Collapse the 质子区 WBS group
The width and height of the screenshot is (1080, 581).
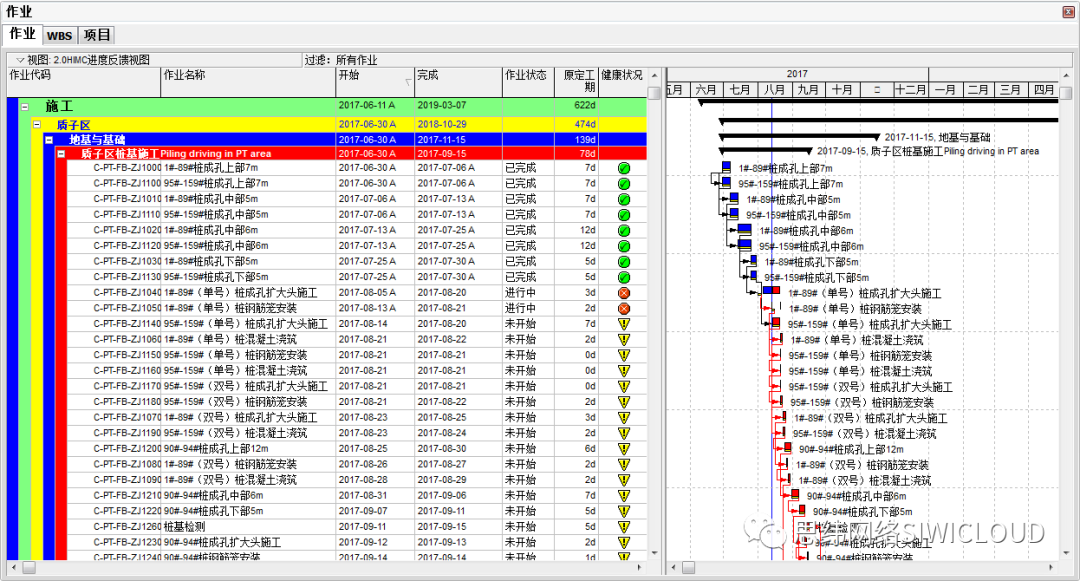[x=37, y=125]
